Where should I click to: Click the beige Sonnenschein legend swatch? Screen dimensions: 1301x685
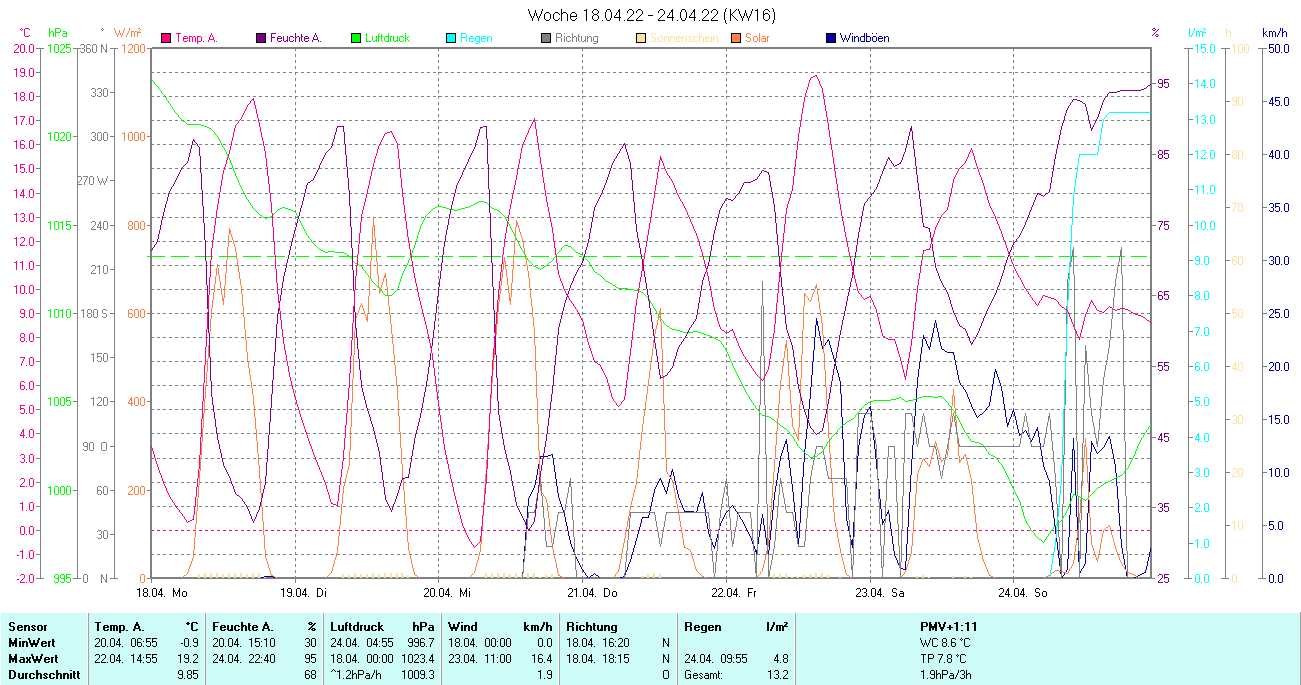click(641, 38)
